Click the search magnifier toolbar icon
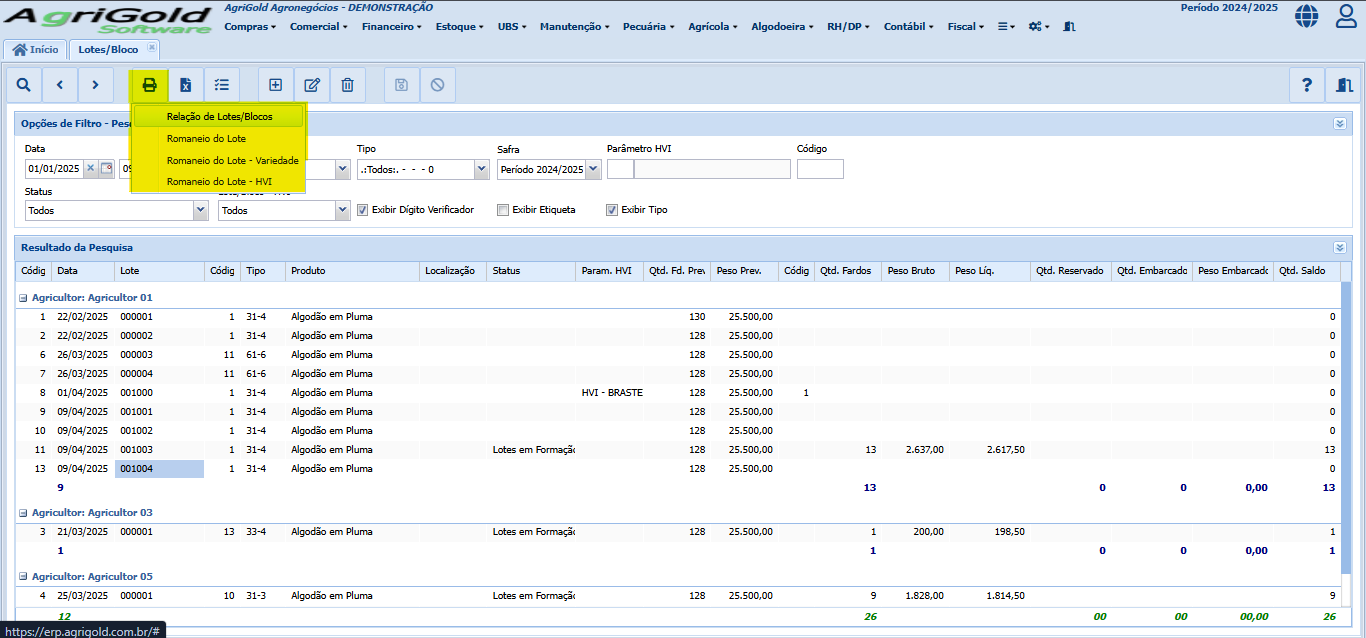Screen dimensions: 1366x638 point(24,85)
